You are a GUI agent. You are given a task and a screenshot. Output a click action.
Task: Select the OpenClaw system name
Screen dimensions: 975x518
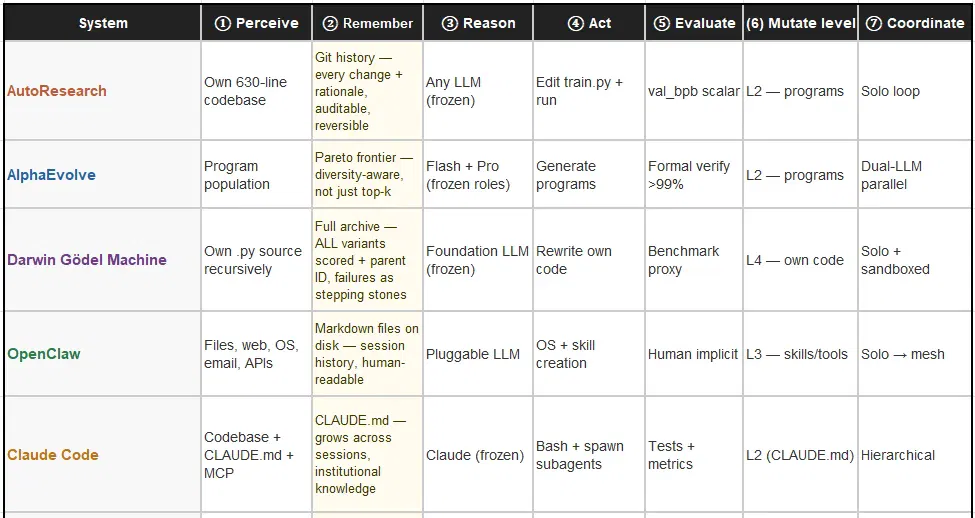(44, 354)
